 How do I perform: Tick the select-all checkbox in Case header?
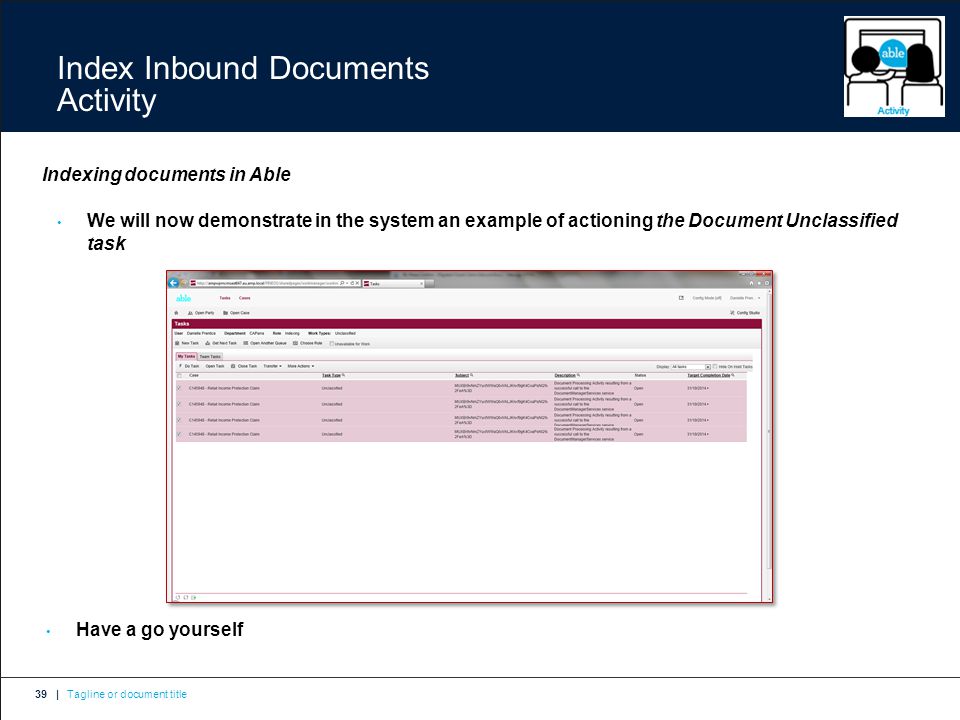179,375
